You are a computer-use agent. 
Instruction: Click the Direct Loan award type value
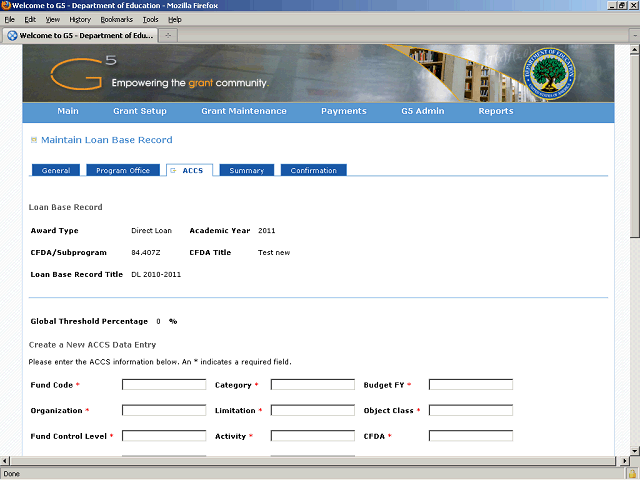pos(151,231)
